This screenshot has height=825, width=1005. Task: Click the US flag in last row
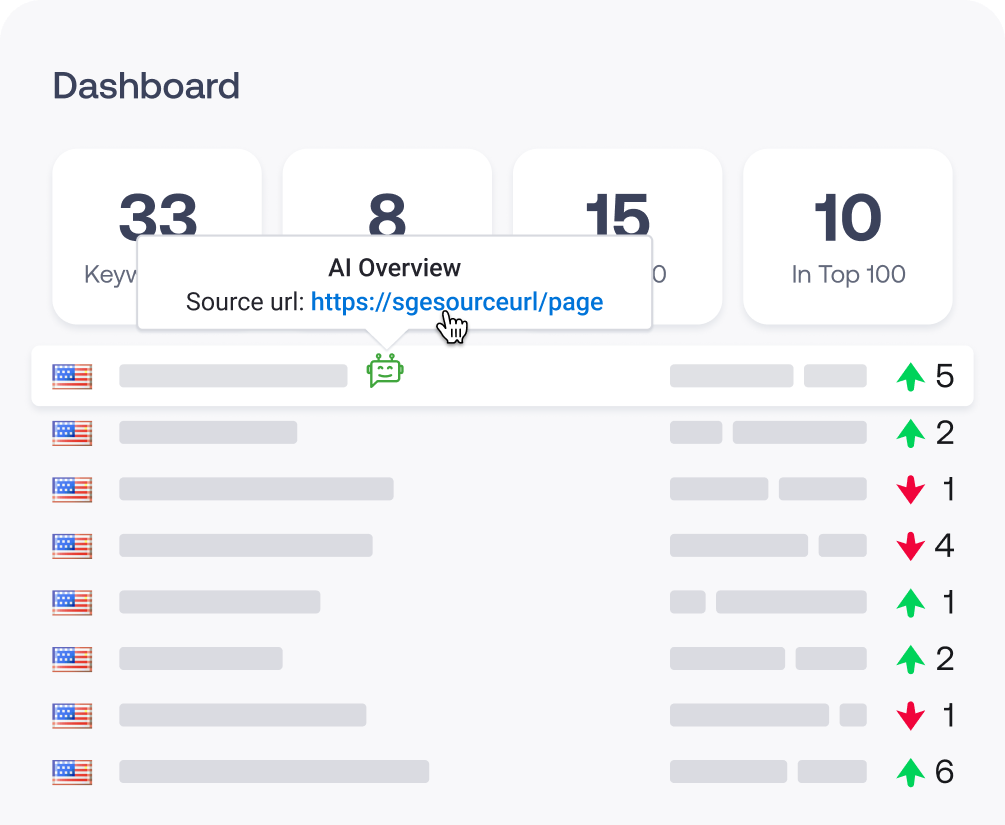[72, 772]
